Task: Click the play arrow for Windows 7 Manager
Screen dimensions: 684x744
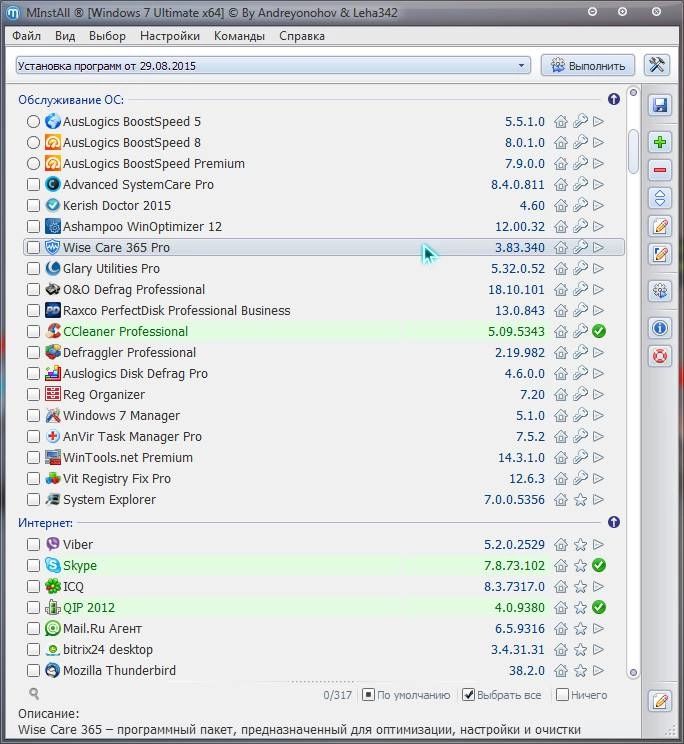Action: click(599, 416)
